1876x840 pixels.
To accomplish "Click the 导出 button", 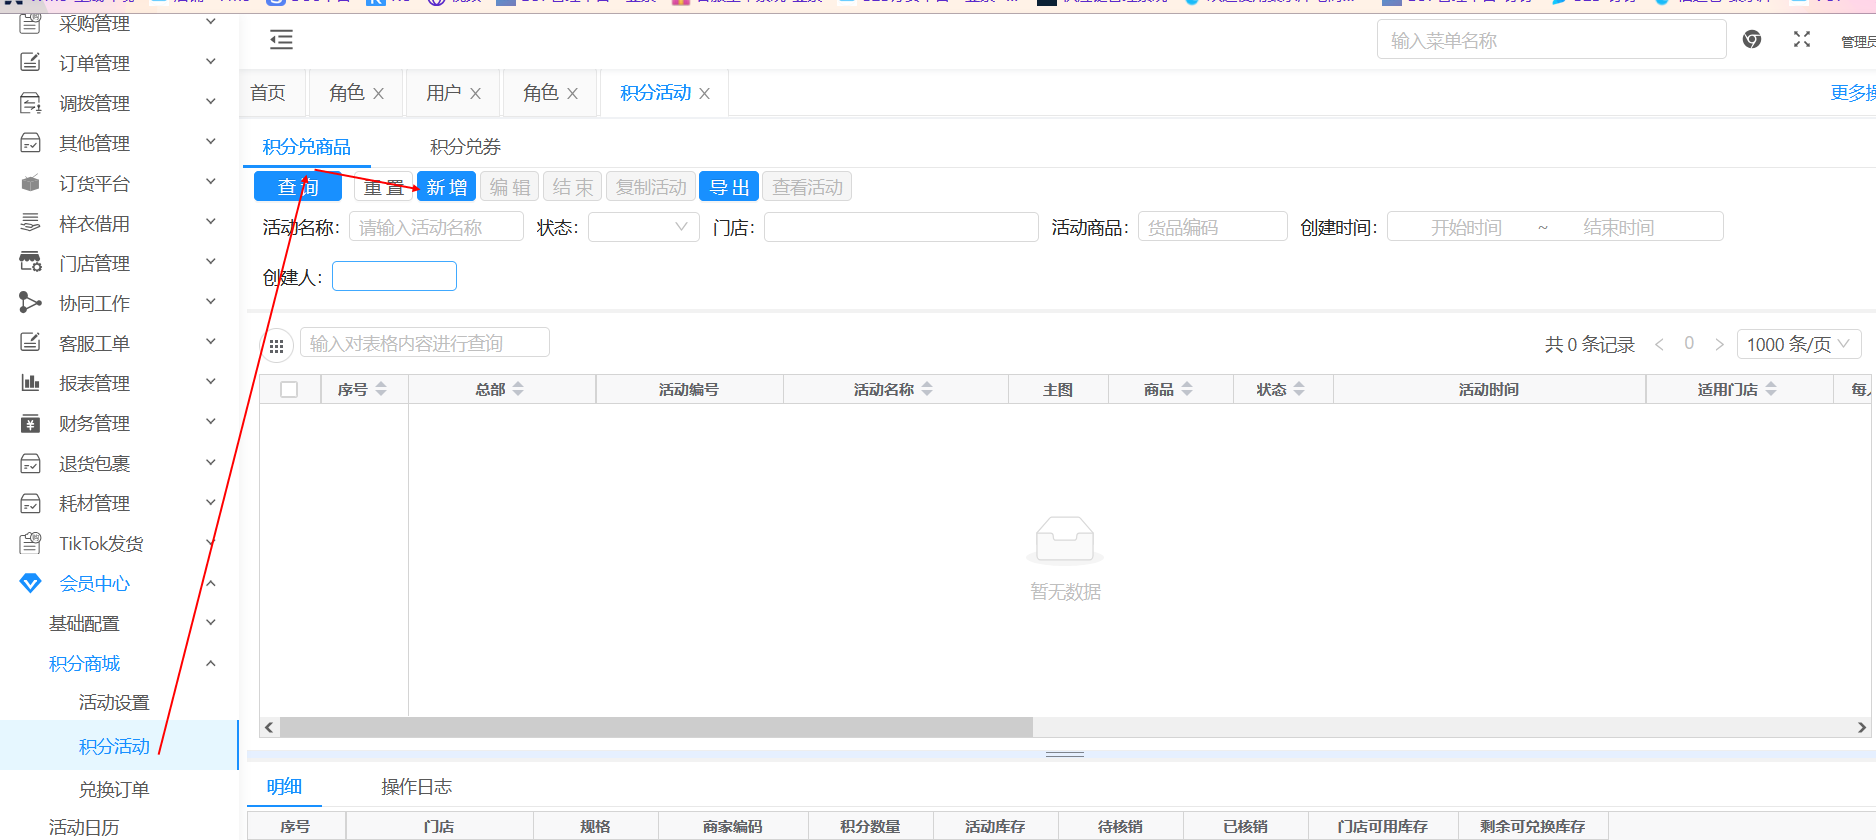I will (x=729, y=187).
